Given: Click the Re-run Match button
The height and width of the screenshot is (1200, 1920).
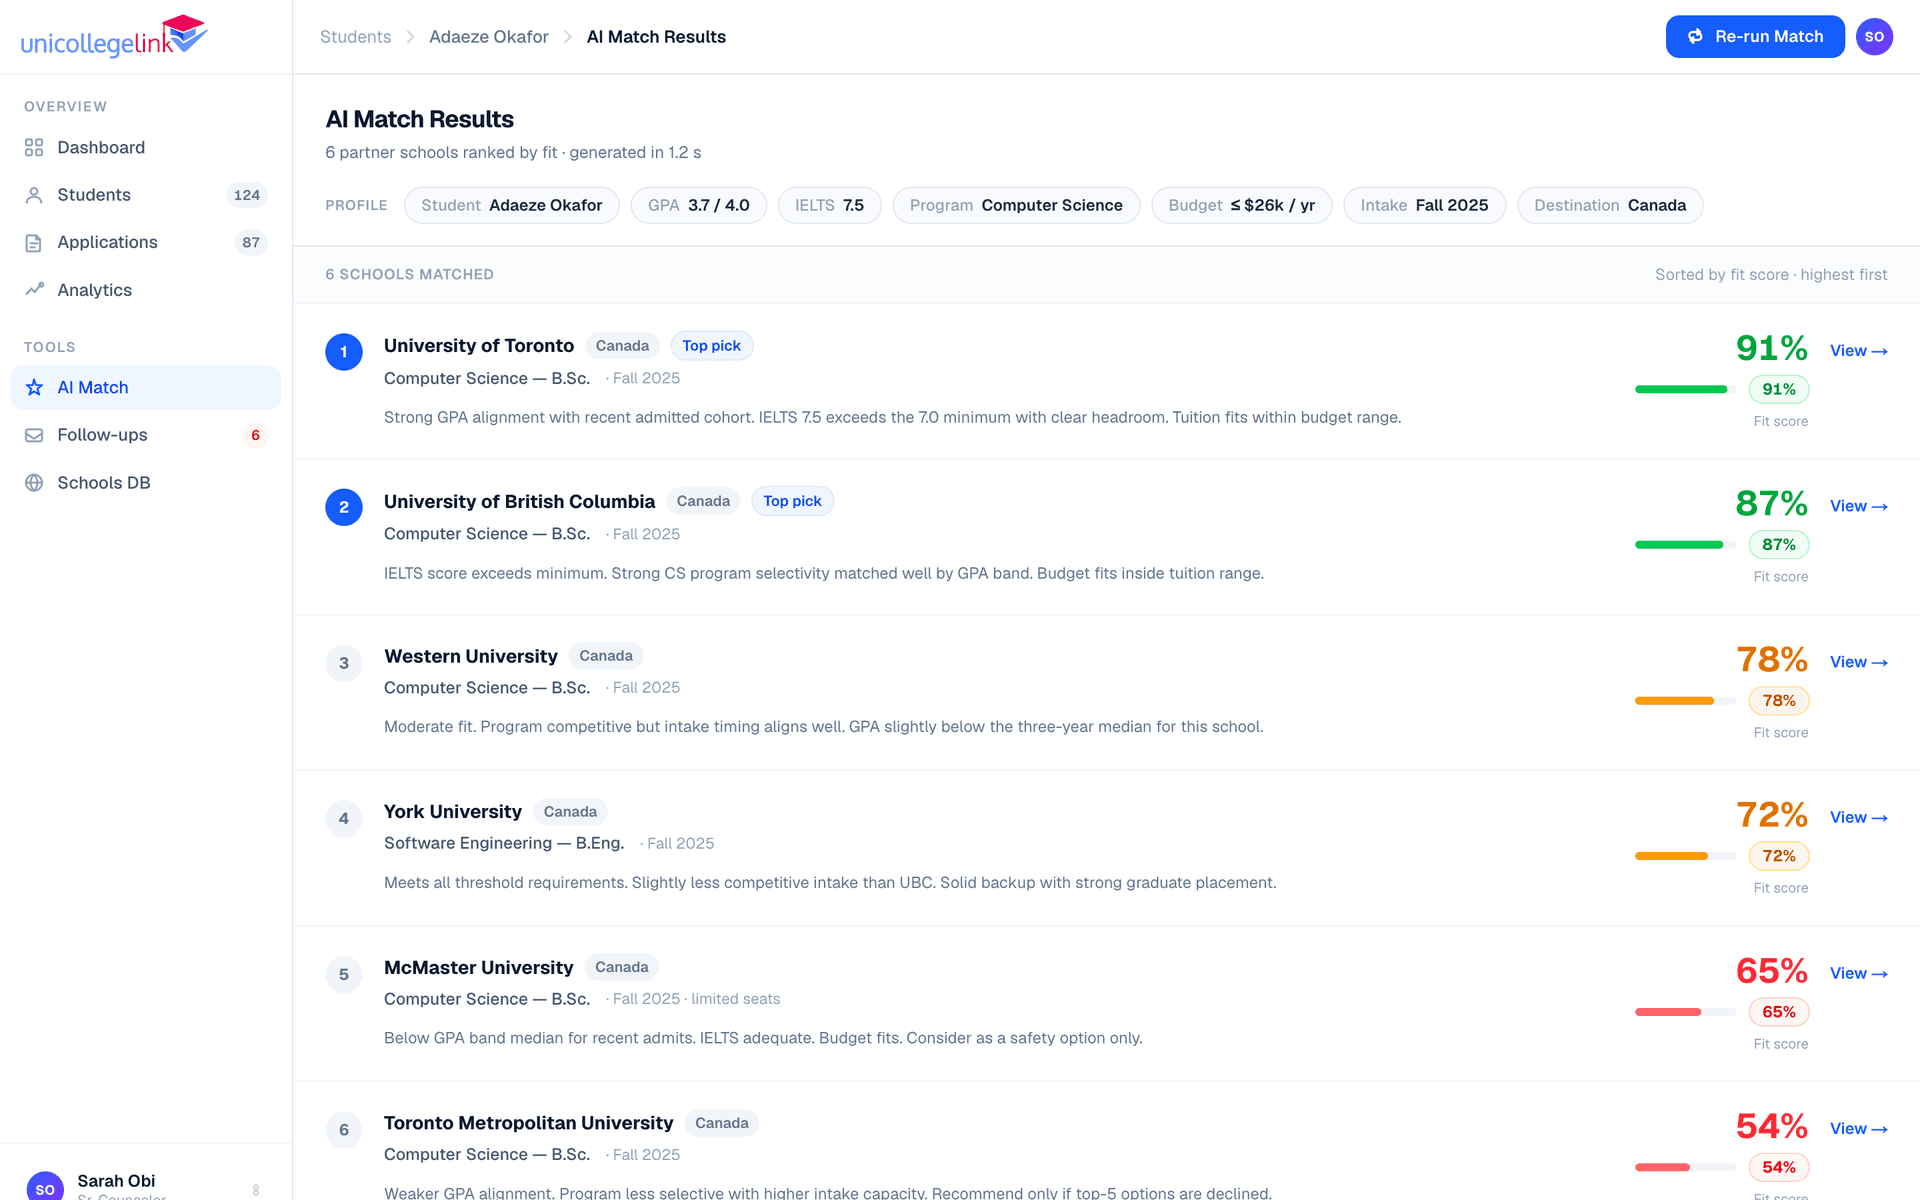Looking at the screenshot, I should (1755, 37).
